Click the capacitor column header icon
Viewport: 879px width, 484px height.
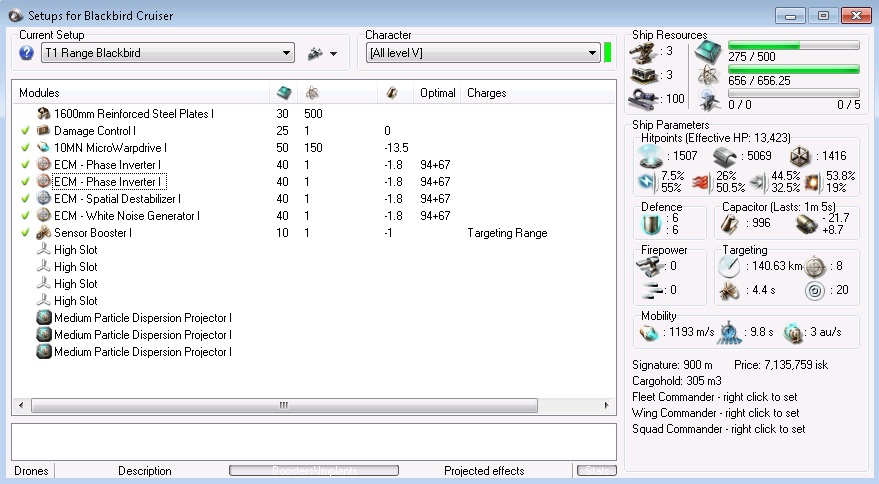(392, 93)
